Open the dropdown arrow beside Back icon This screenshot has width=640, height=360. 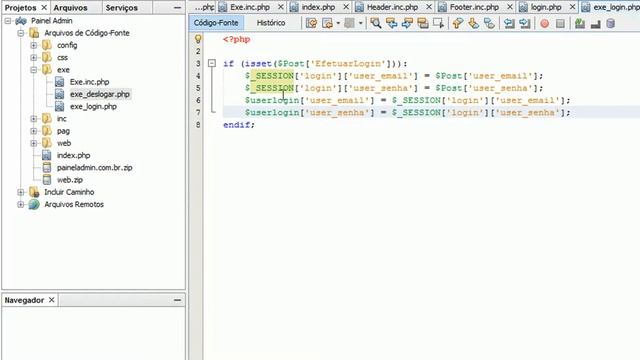click(x=338, y=23)
